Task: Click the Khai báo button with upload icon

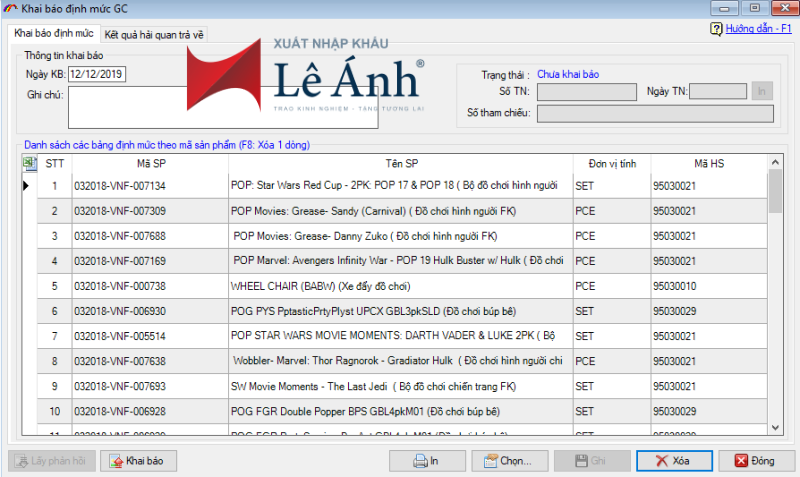Action: pos(138,461)
